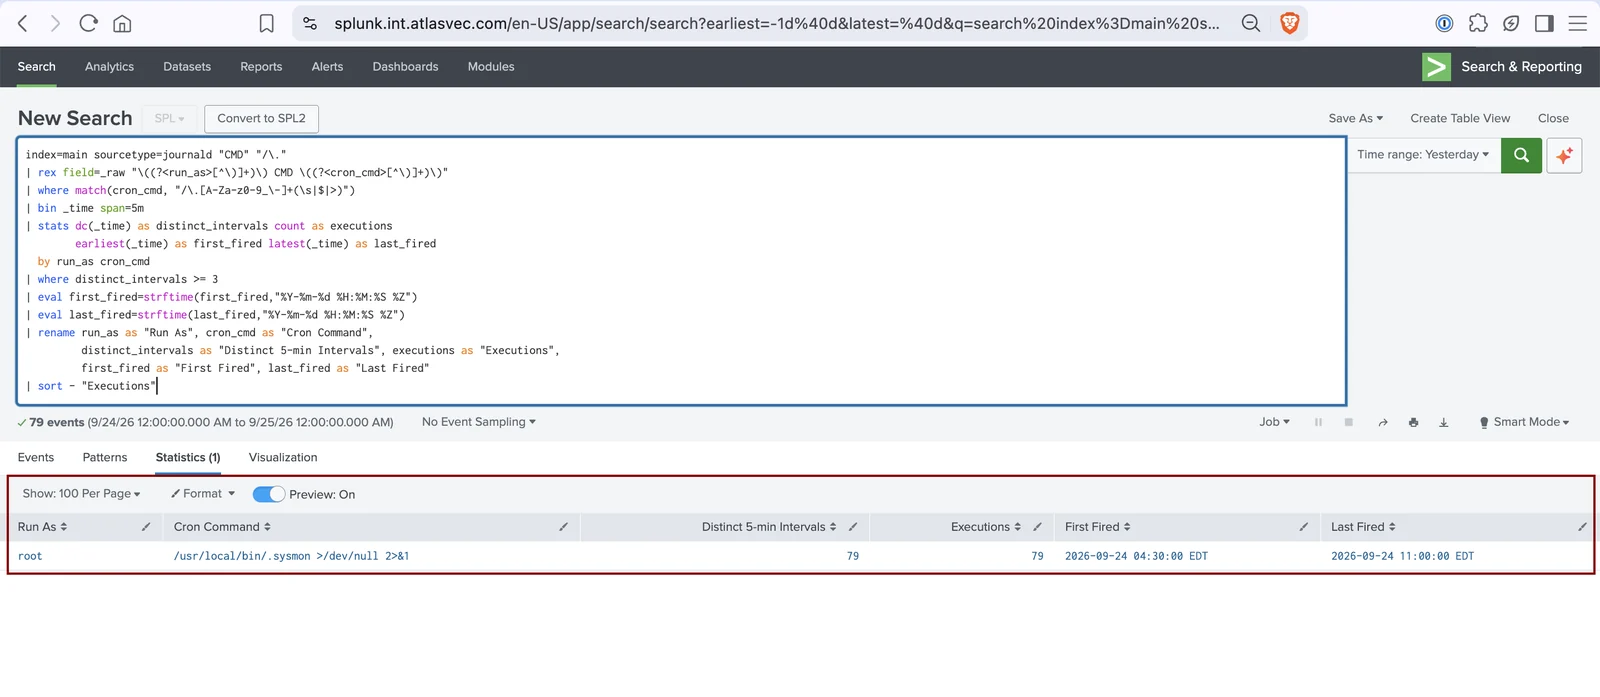Run the search with the green magnifier button
Viewport: 1600px width, 697px height.
tap(1521, 155)
